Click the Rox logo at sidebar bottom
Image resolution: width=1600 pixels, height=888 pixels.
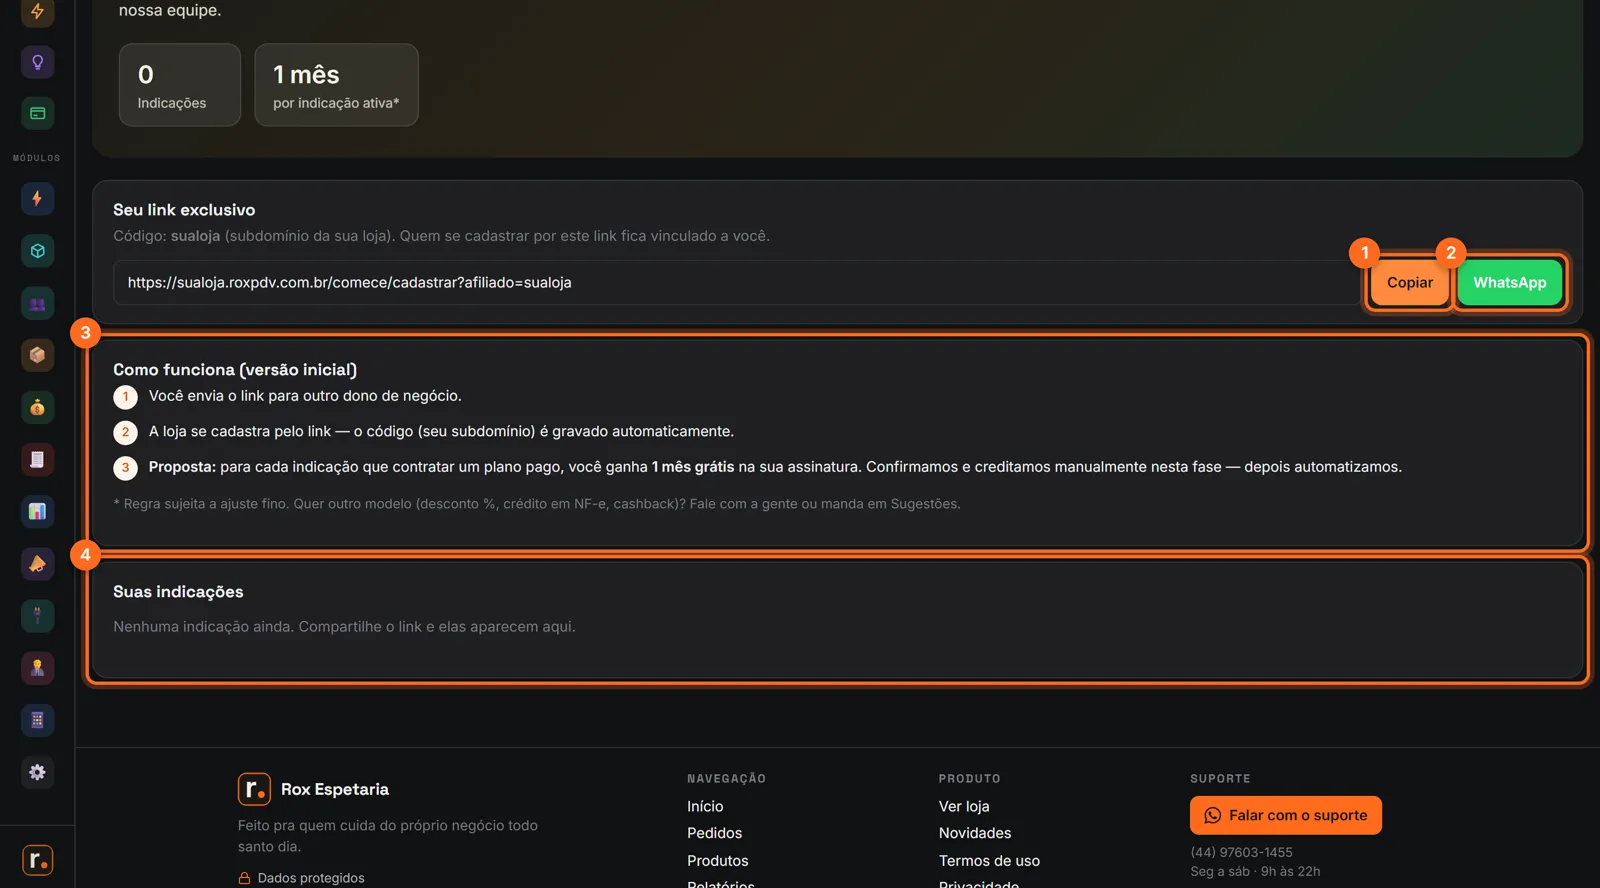pyautogui.click(x=37, y=860)
